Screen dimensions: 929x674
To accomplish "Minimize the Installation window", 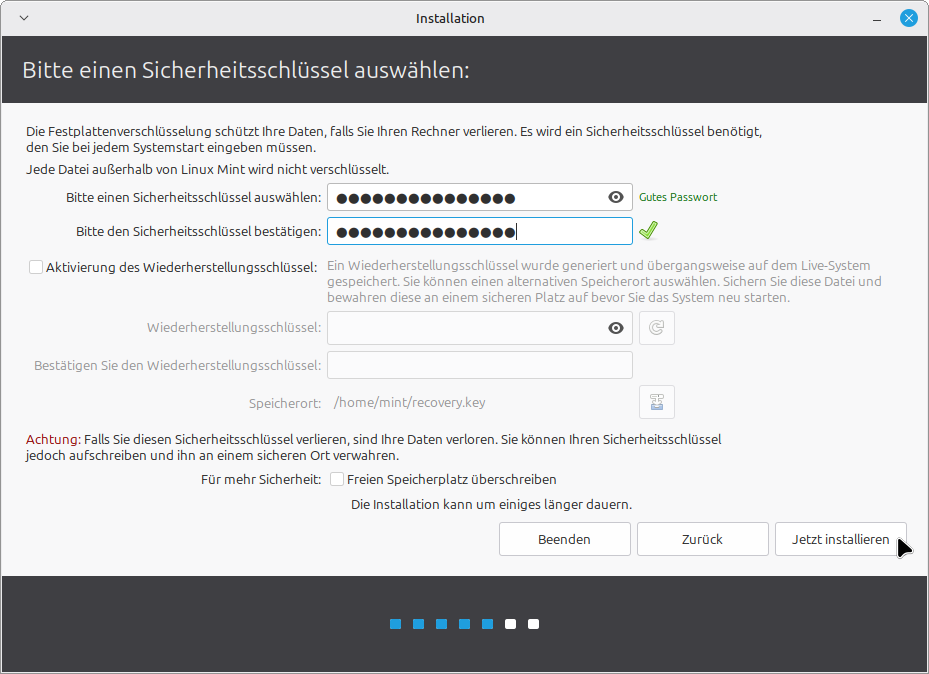I will 877,17.
